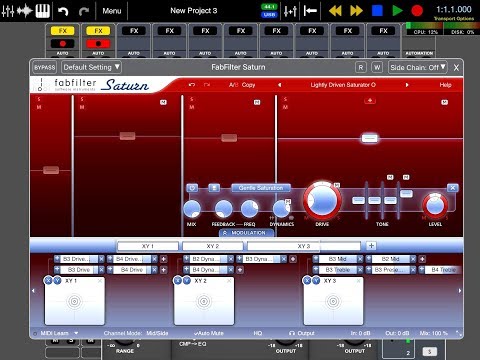
Task: Toggle the plugin BYPASS button
Action: tap(44, 67)
